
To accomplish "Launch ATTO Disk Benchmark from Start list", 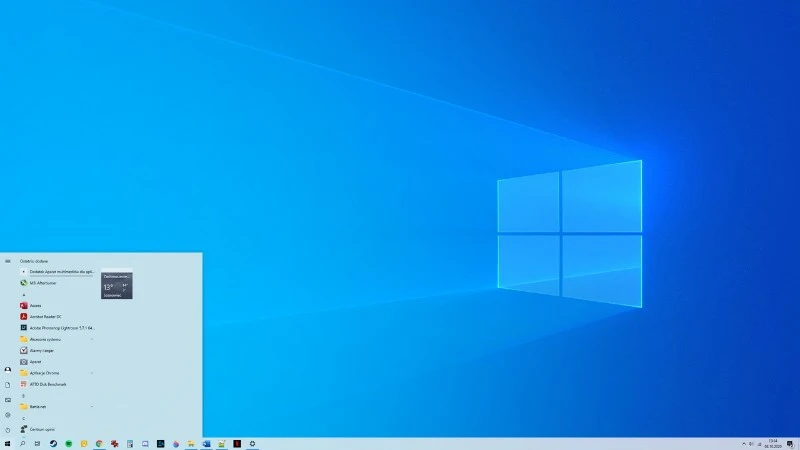I will pyautogui.click(x=57, y=384).
